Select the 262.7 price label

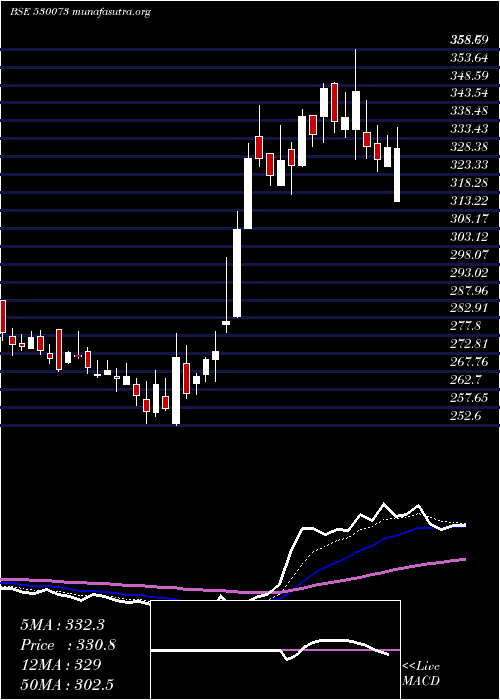click(465, 379)
